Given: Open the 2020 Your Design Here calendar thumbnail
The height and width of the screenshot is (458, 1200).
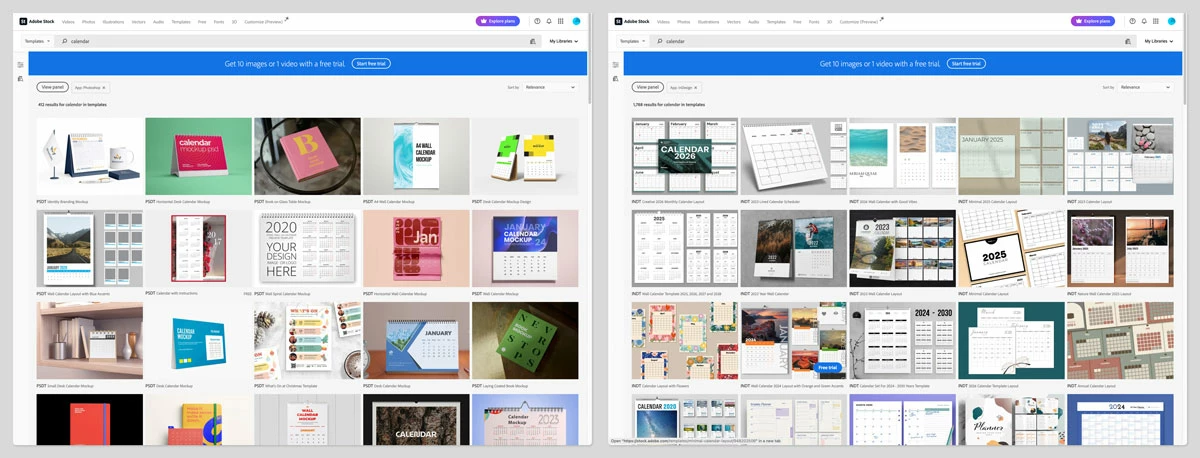Looking at the screenshot, I should [x=307, y=248].
